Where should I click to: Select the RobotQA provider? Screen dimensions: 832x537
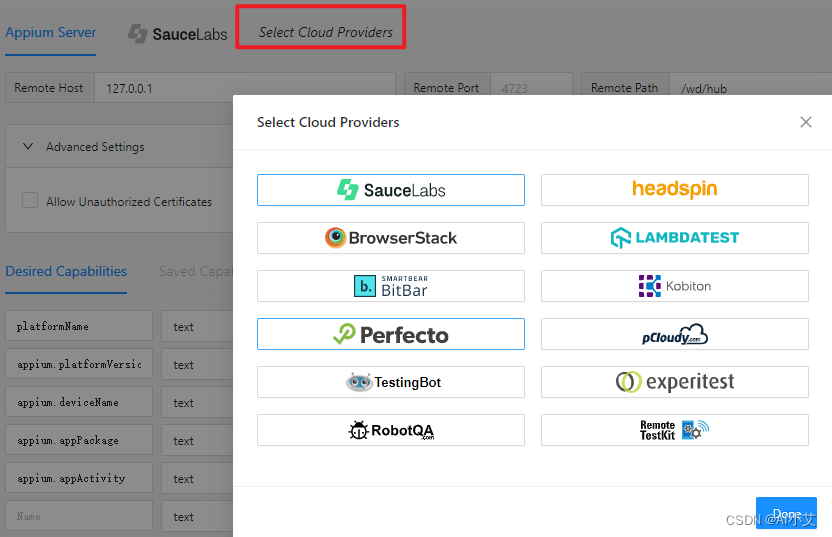(391, 430)
